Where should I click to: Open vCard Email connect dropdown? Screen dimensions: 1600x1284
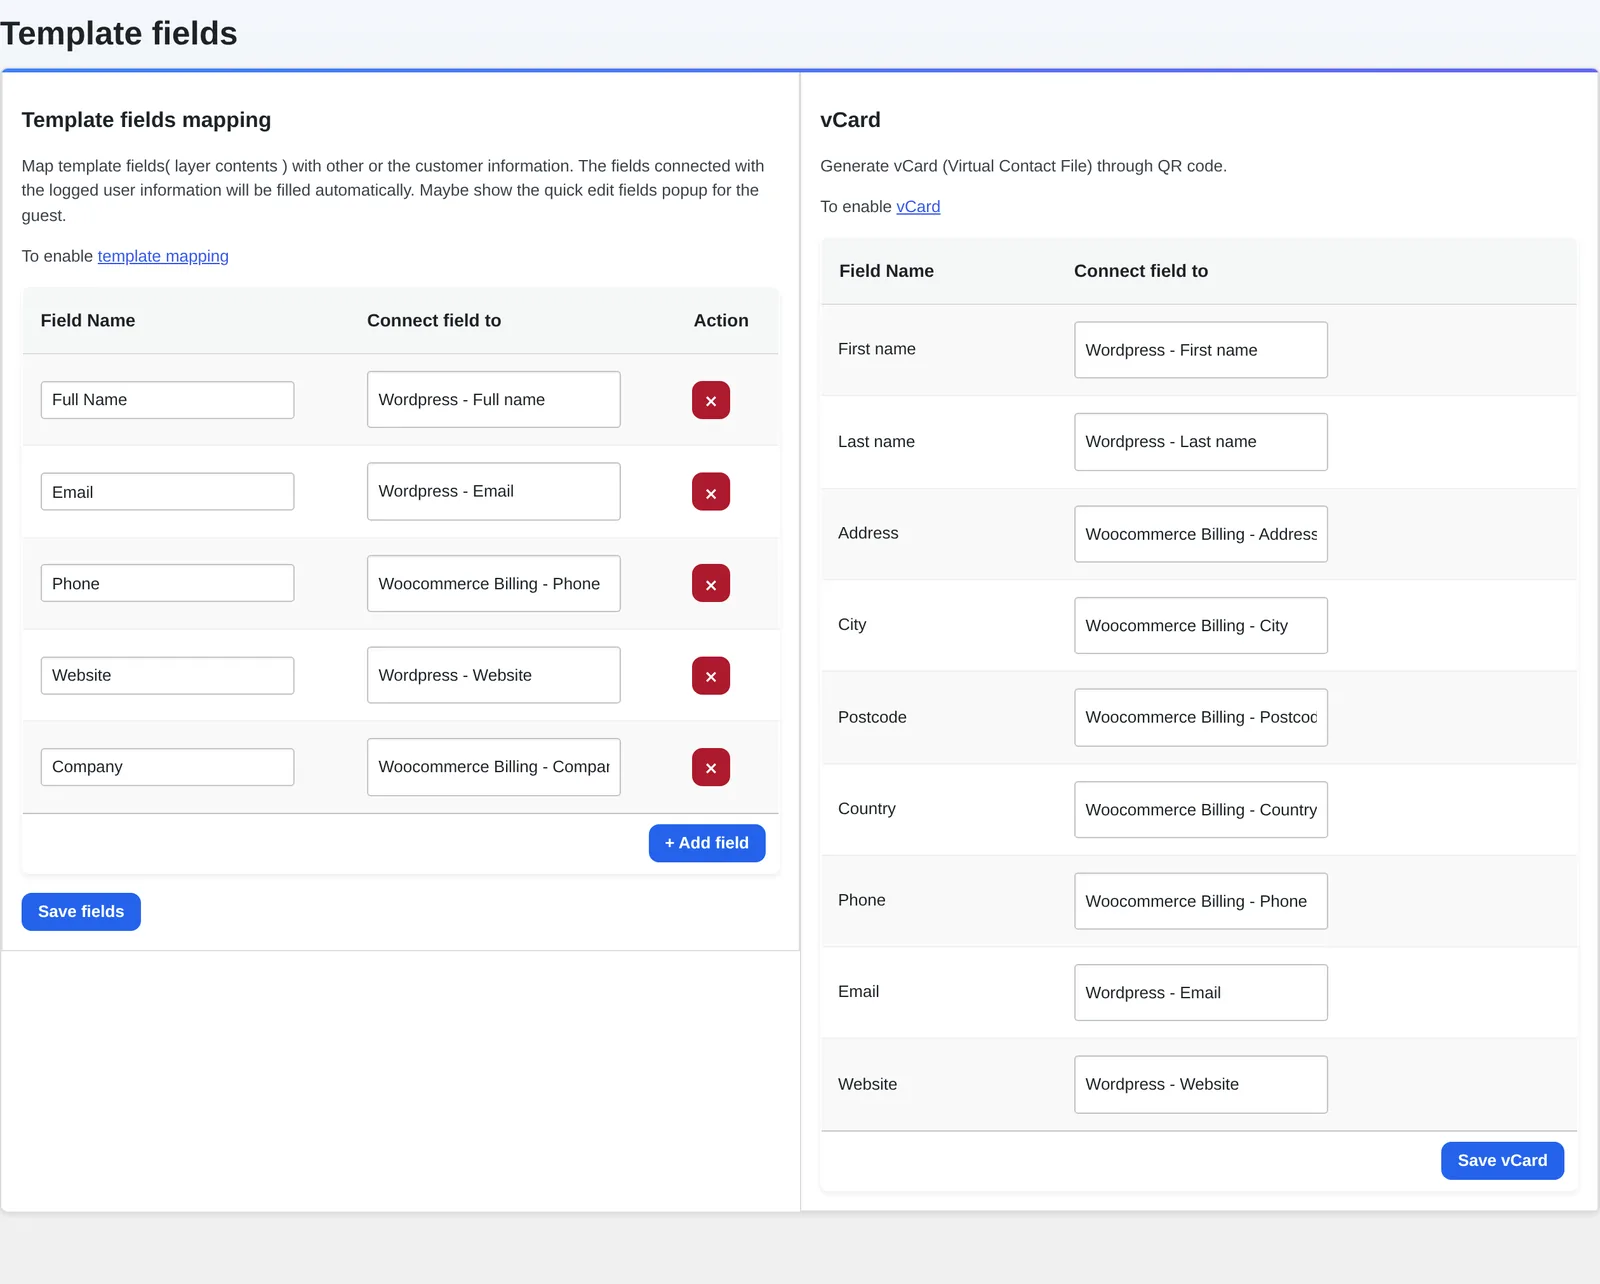point(1201,992)
